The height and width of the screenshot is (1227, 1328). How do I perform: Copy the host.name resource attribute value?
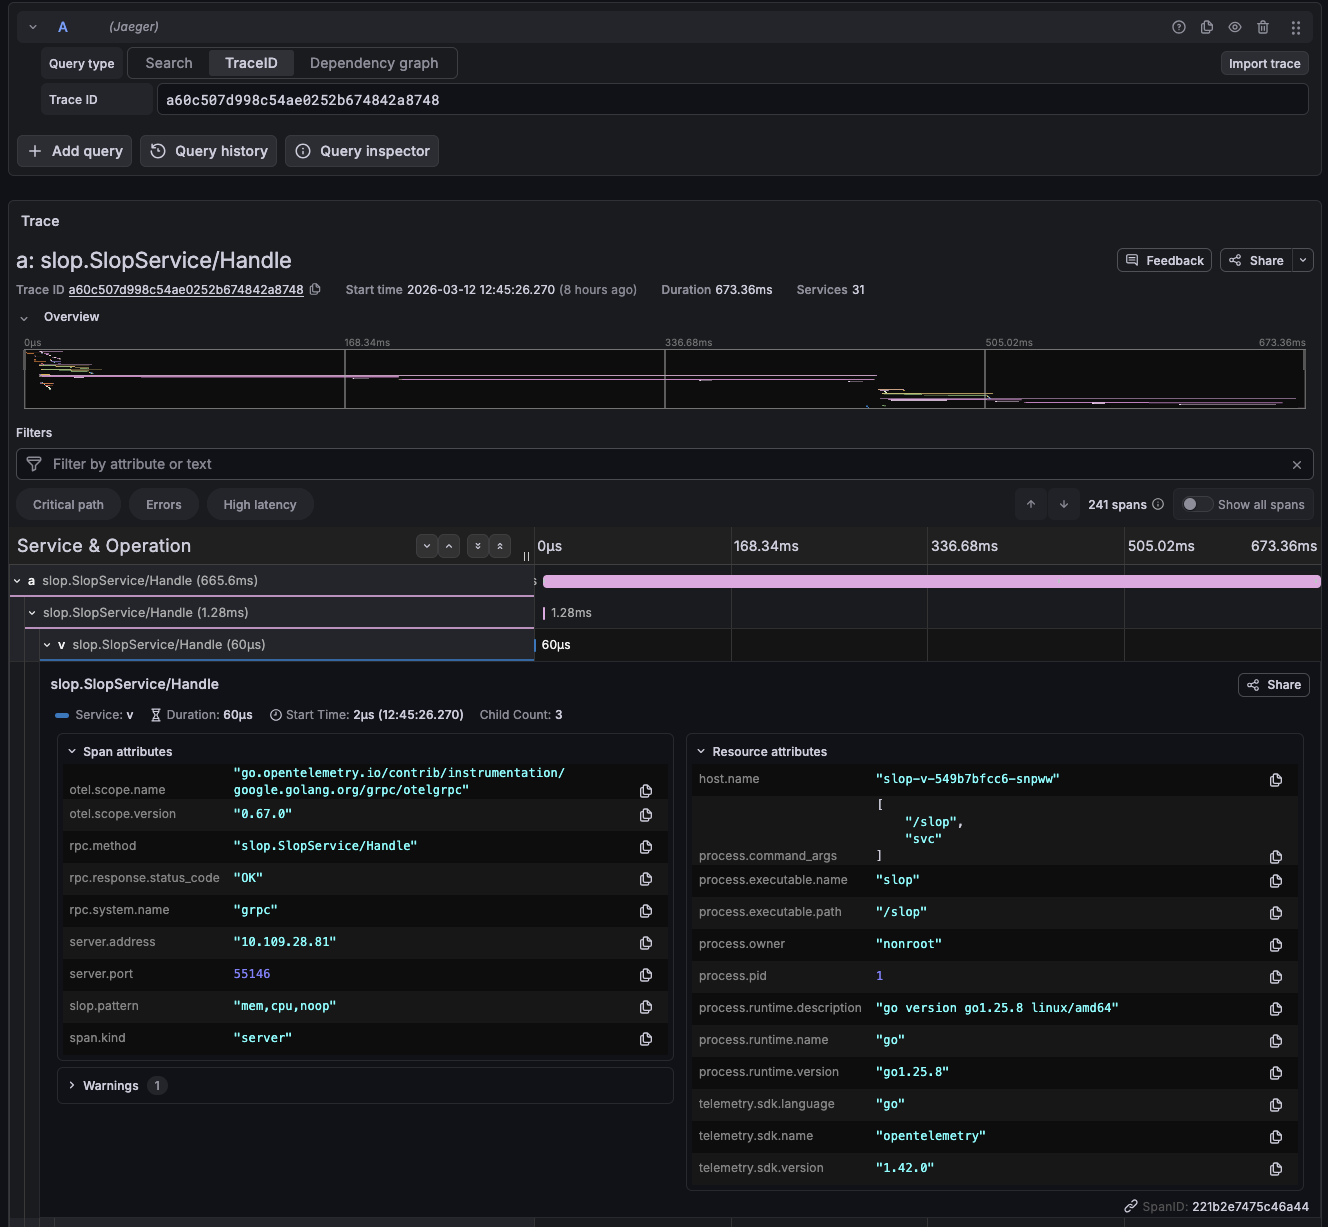click(1276, 780)
